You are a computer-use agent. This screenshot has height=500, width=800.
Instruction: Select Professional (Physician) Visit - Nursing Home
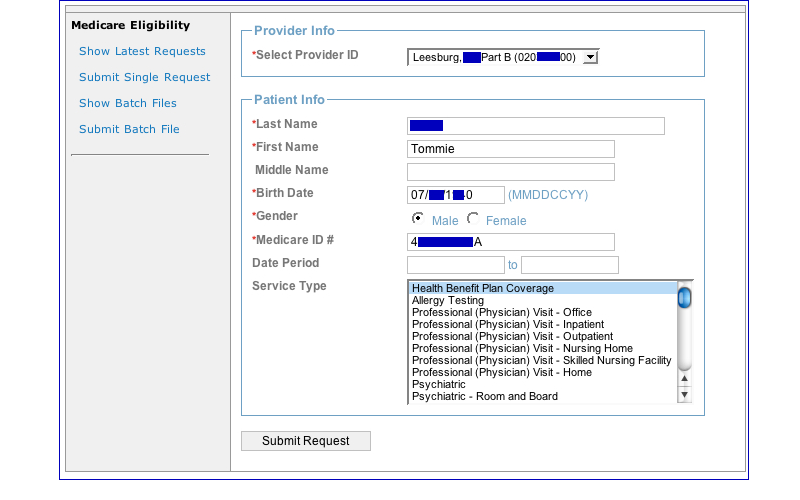tap(543, 348)
